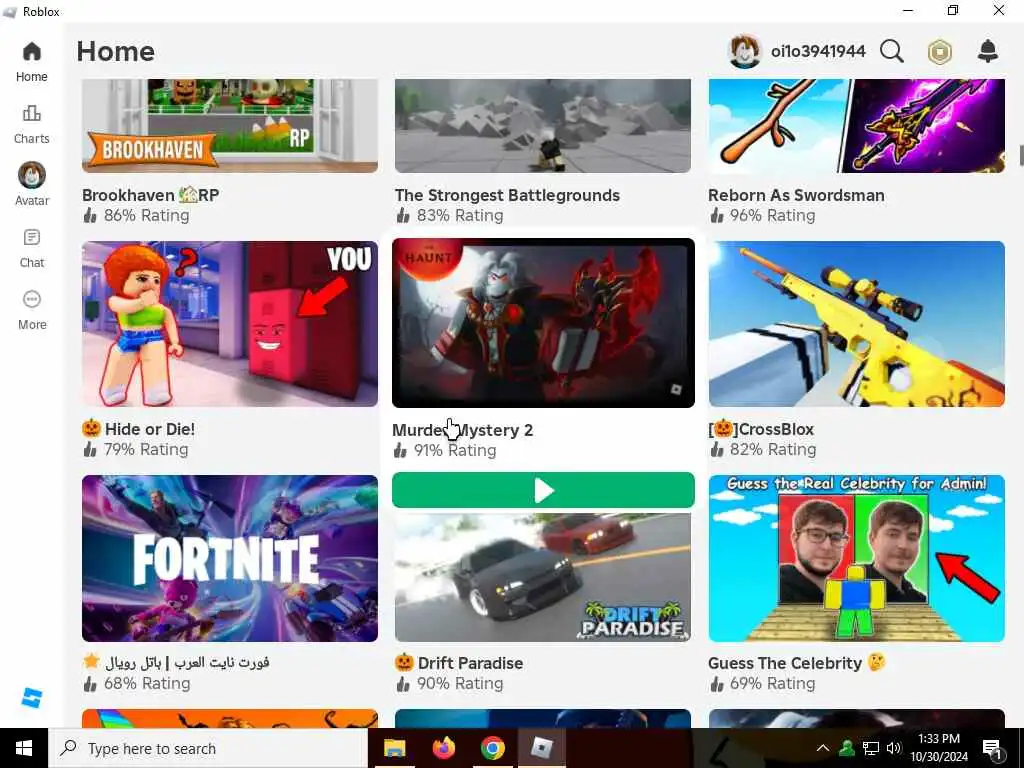Click the 79% Rating text

click(x=146, y=449)
